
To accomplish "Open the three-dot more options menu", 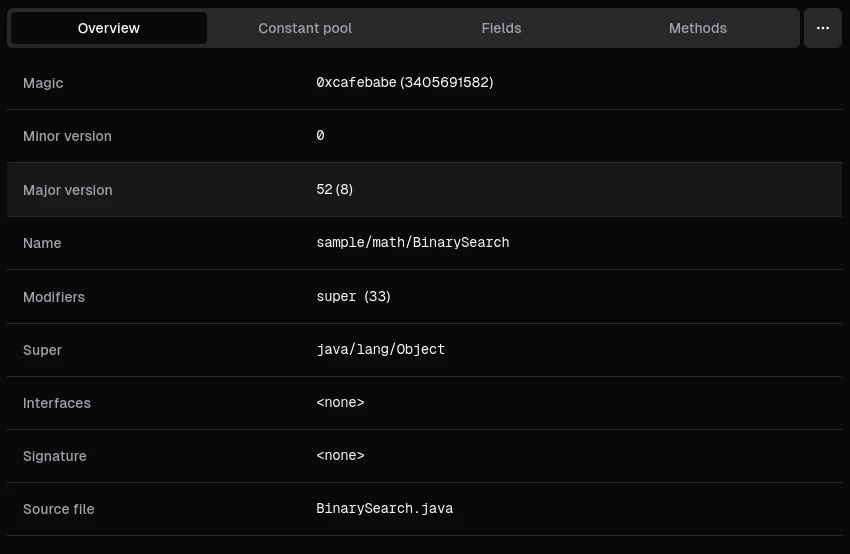I will click(x=823, y=28).
